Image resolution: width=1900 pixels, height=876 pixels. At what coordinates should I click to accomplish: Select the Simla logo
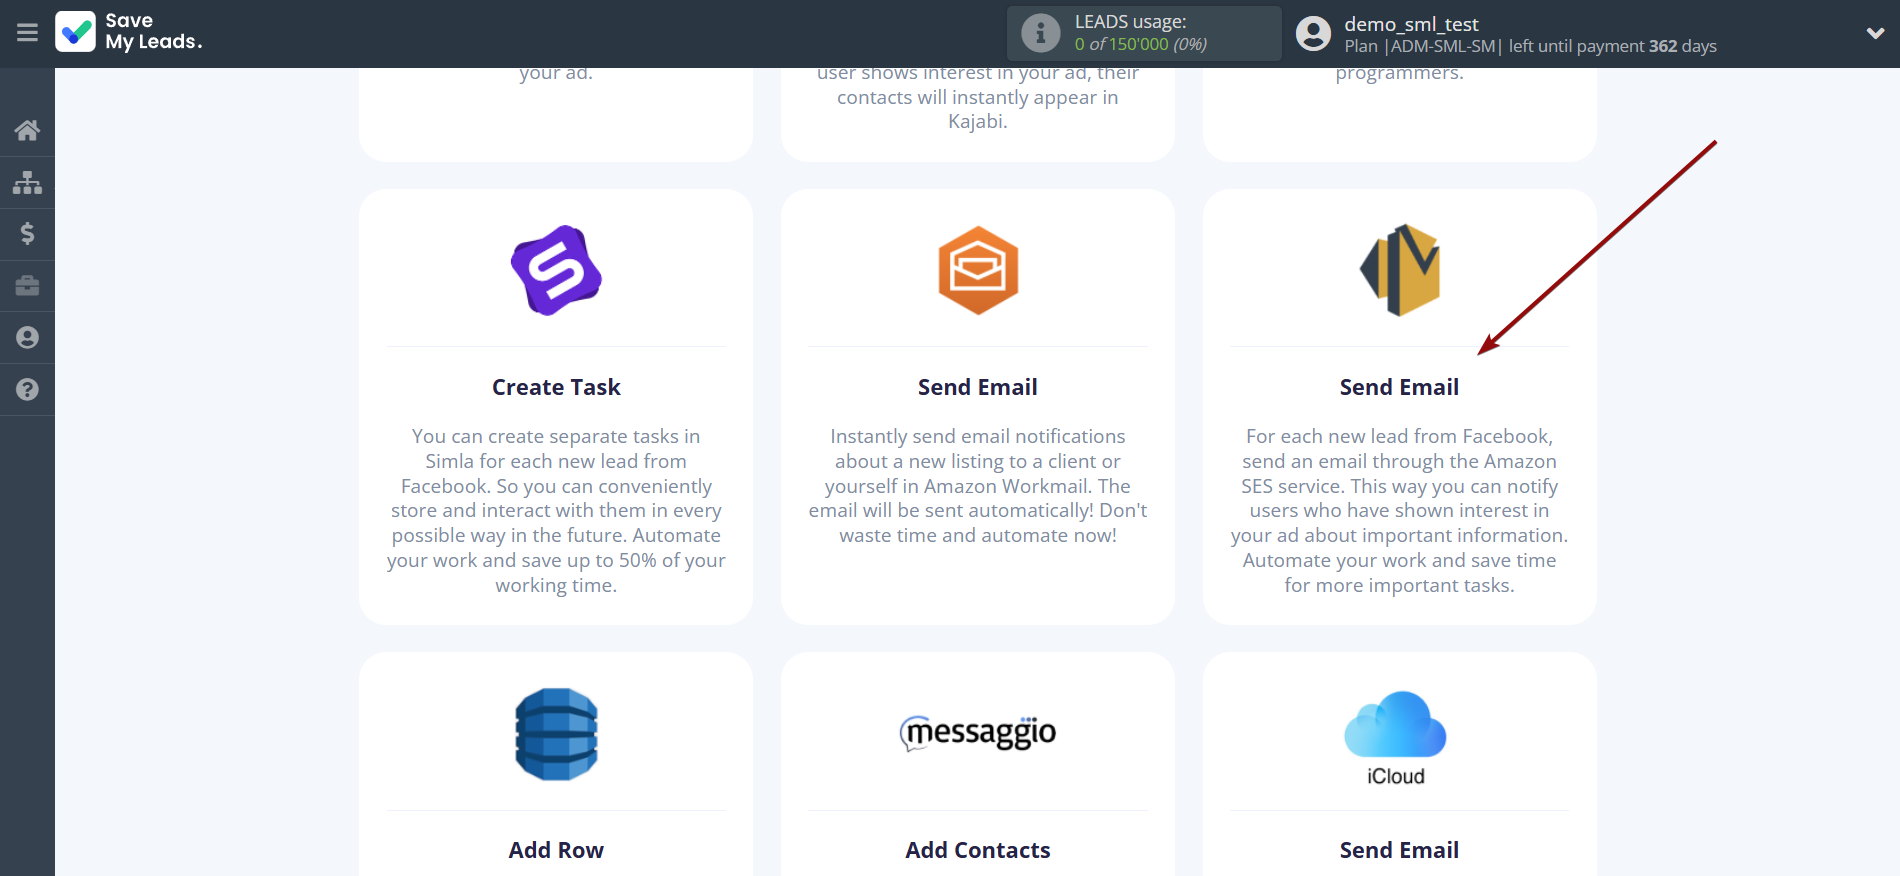(556, 270)
